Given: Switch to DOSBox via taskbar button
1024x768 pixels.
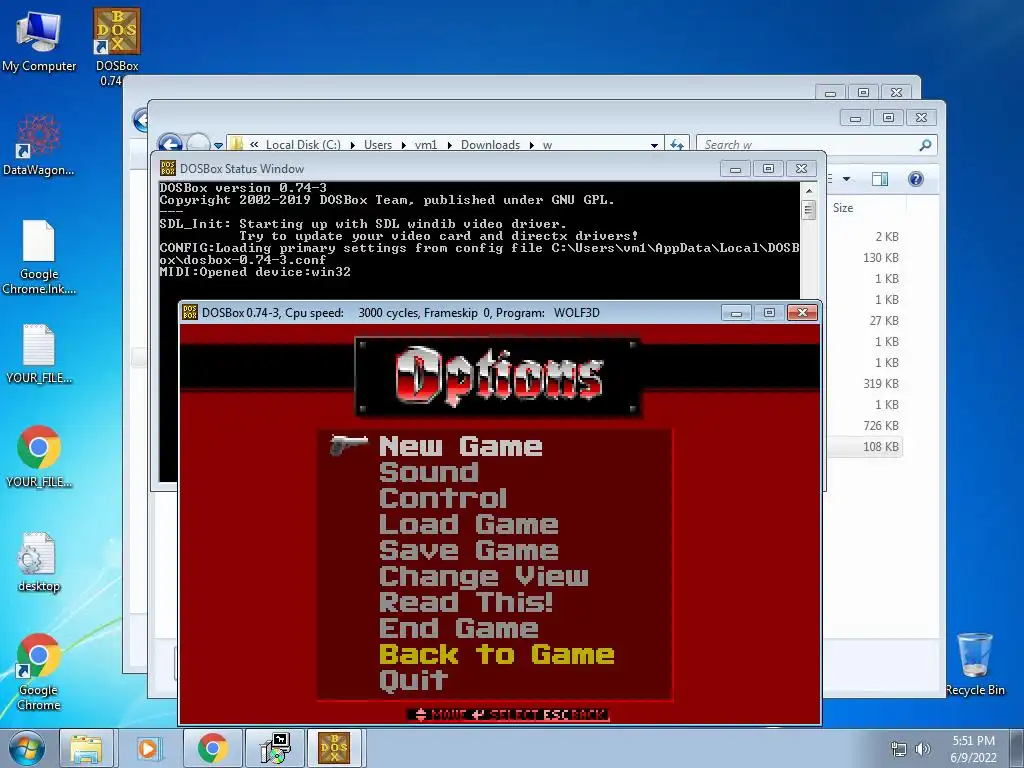Looking at the screenshot, I should tap(334, 748).
